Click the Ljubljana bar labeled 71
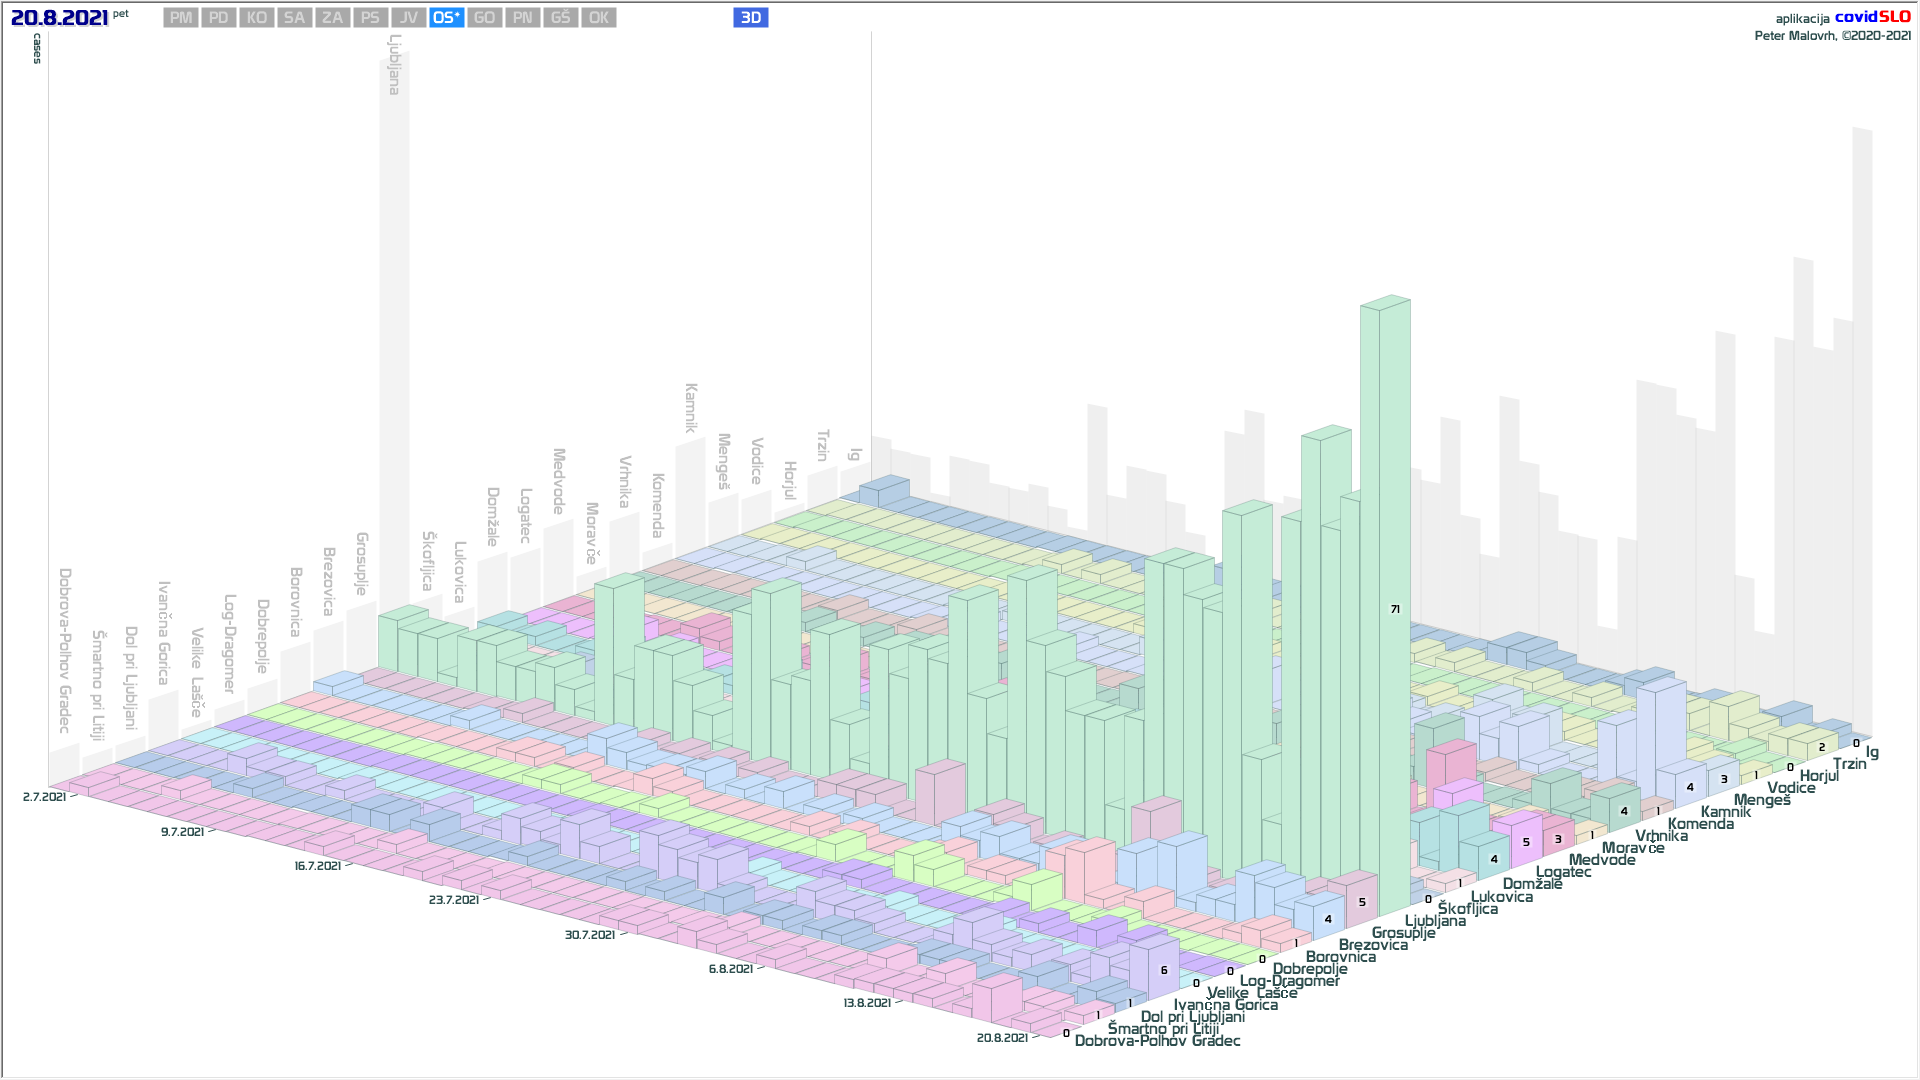 1395,609
